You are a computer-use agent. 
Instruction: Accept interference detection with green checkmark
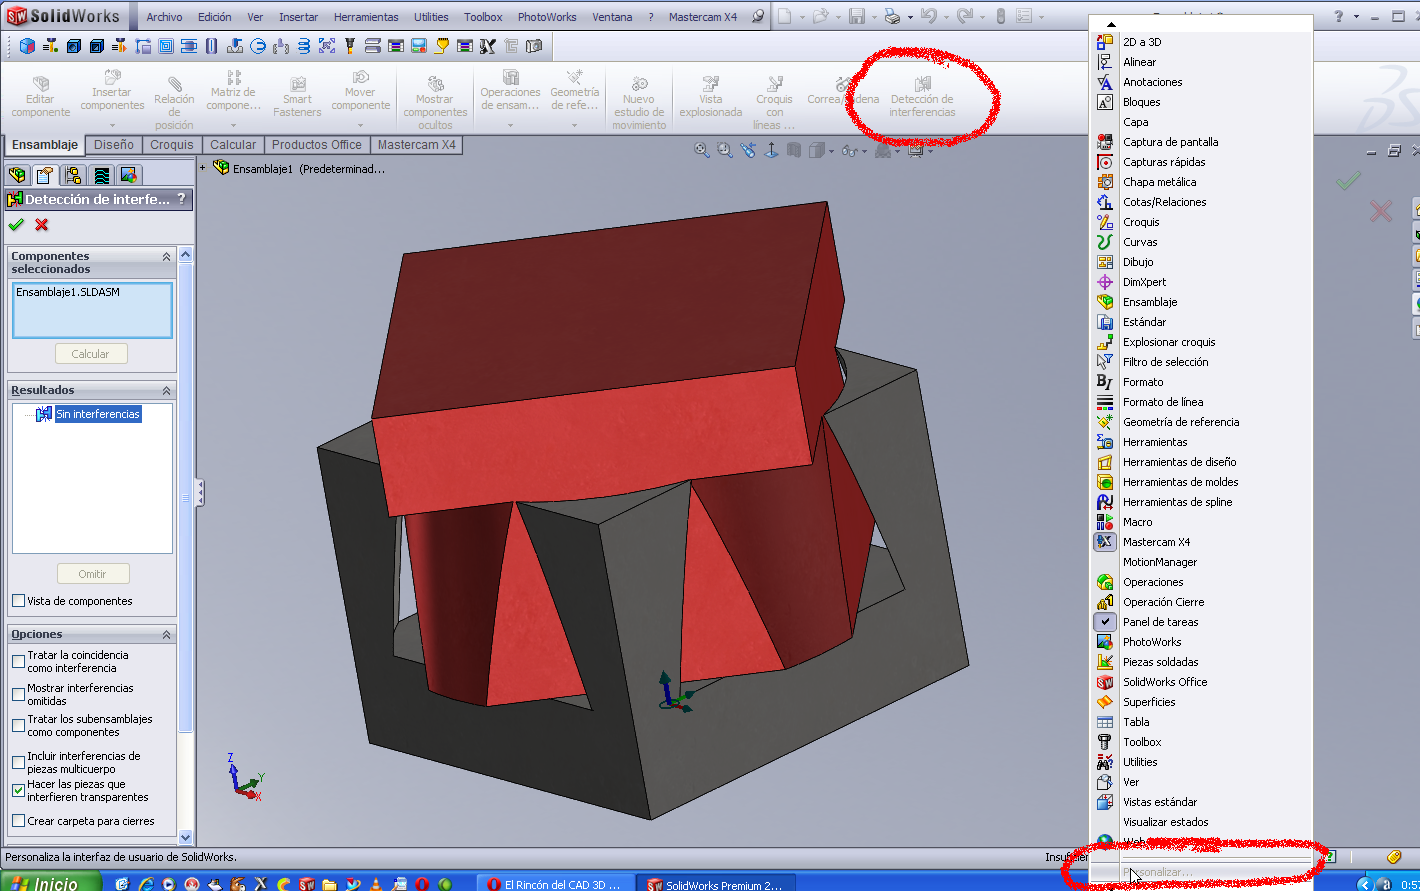16,224
